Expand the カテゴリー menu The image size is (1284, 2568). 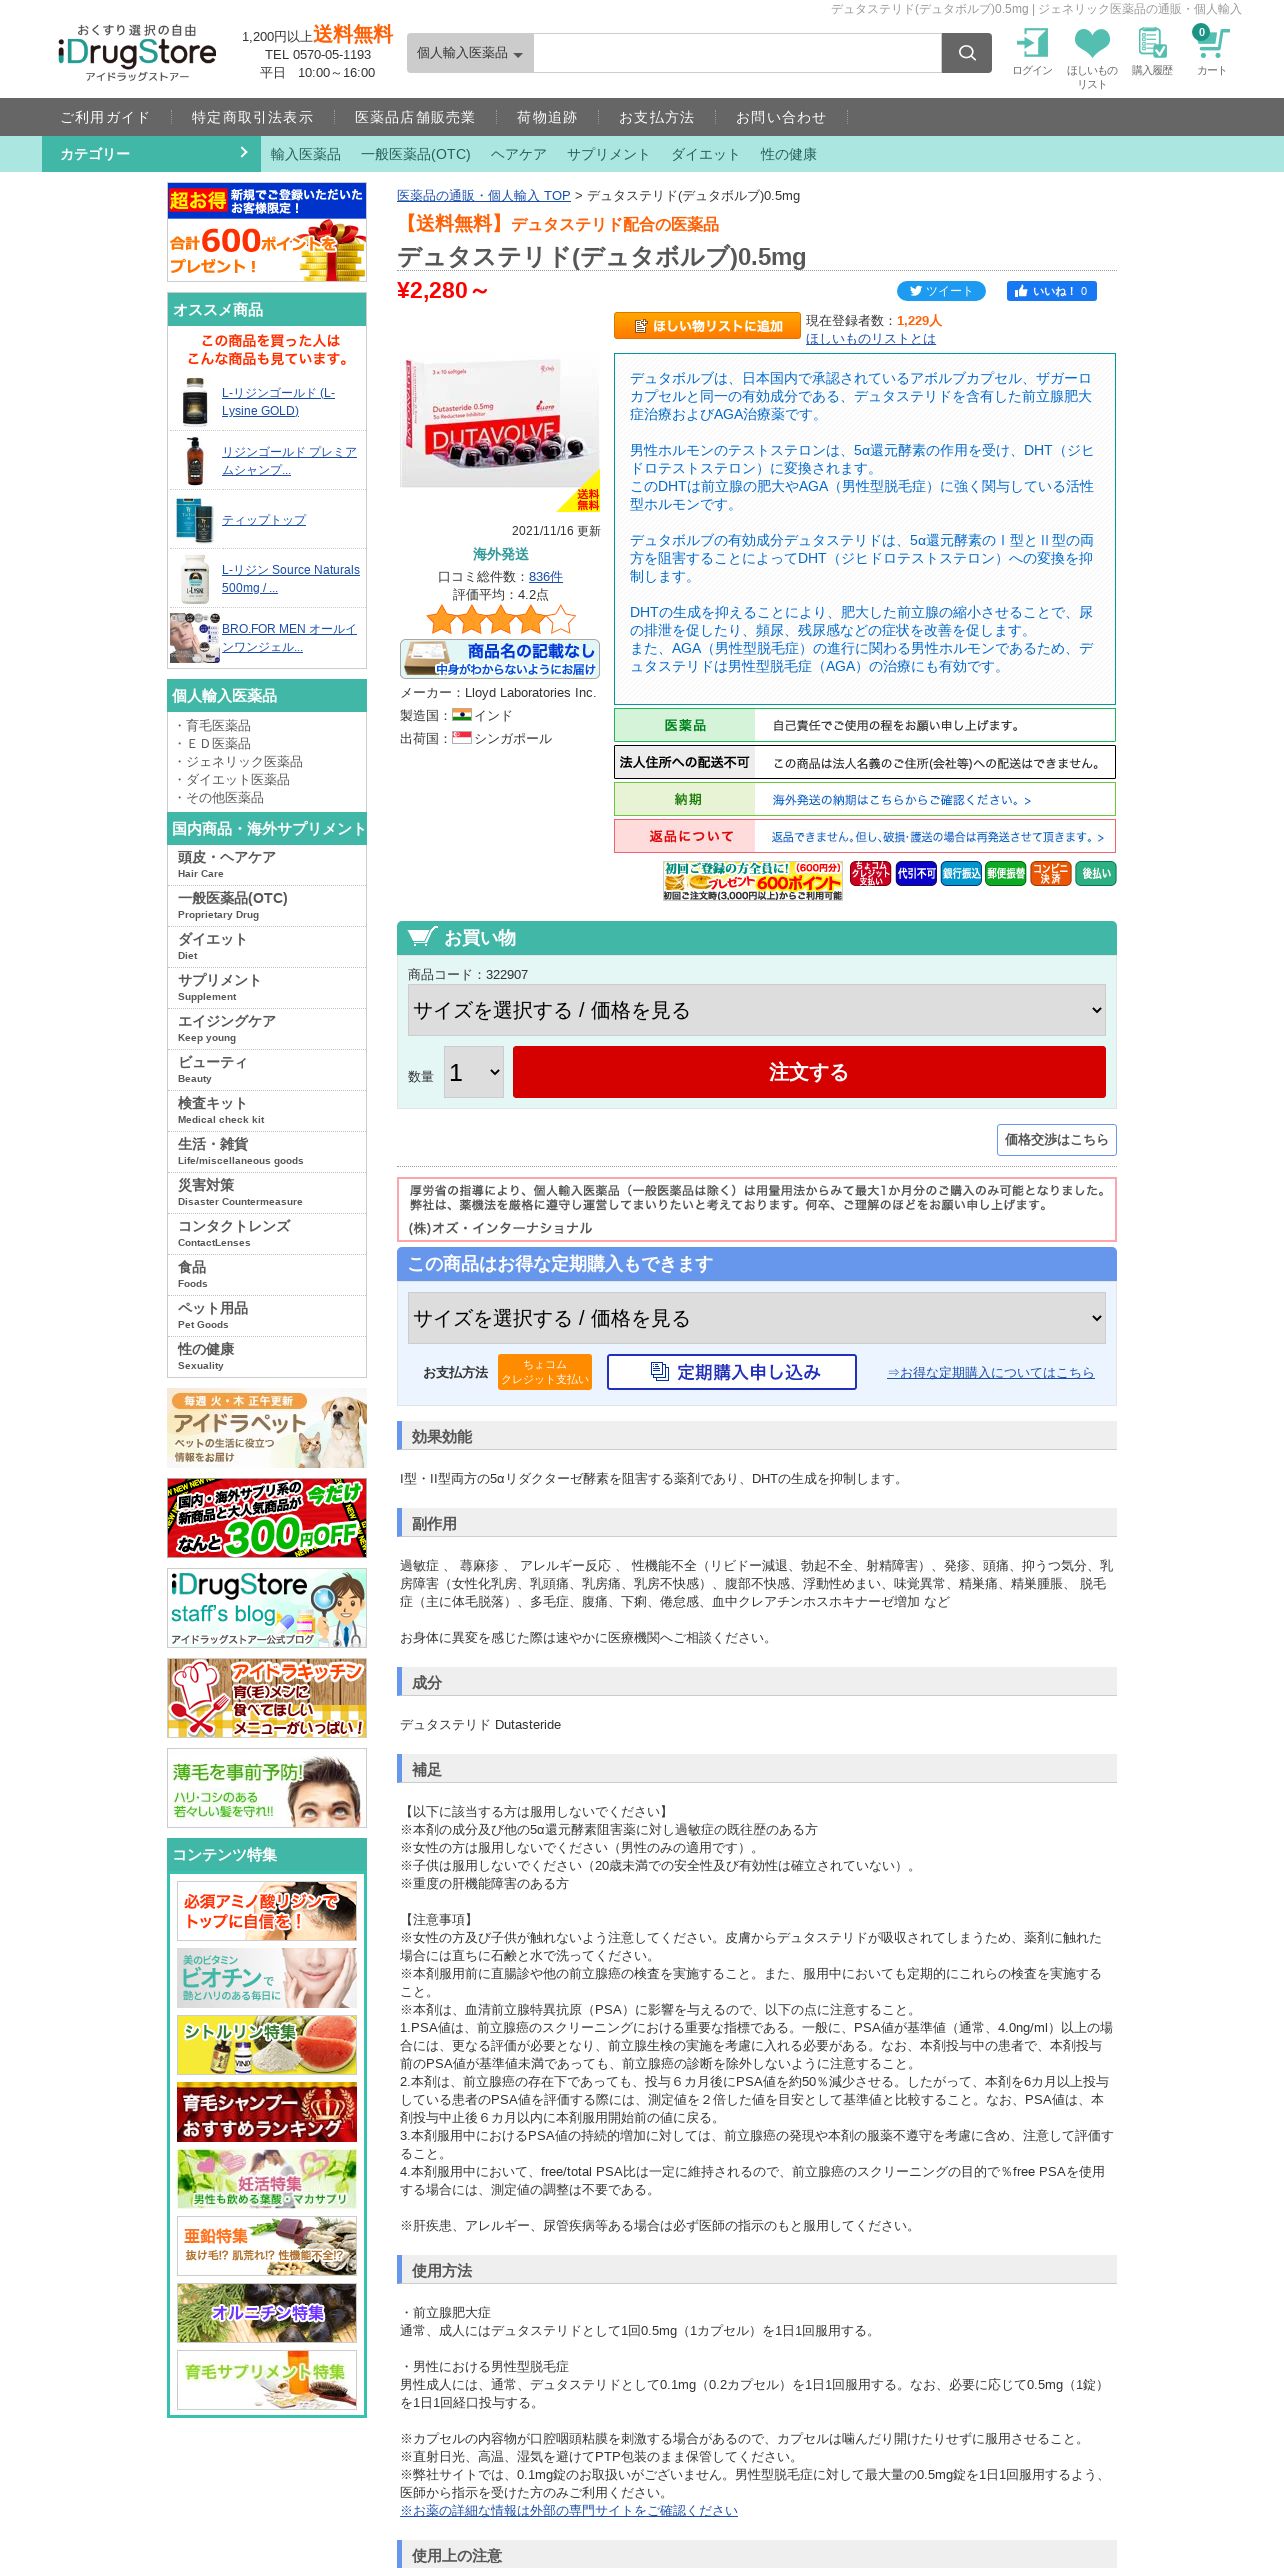pyautogui.click(x=151, y=154)
